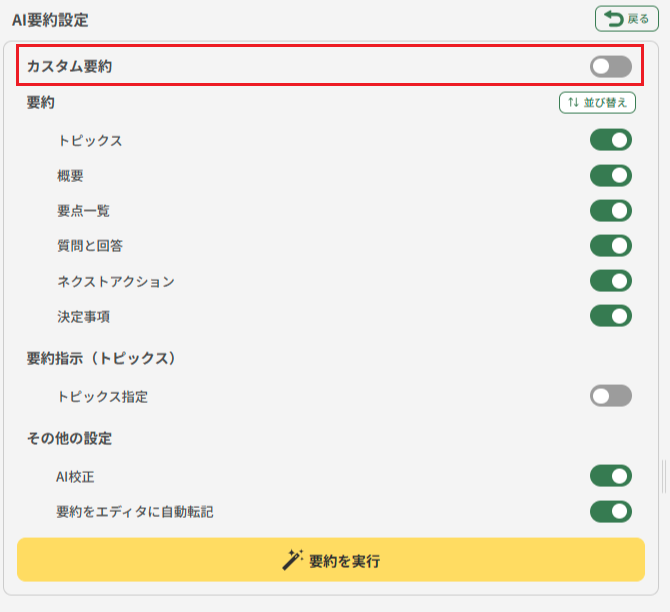Viewport: 670px width, 612px height.
Task: Click the sort arrows icon
Action: (573, 102)
